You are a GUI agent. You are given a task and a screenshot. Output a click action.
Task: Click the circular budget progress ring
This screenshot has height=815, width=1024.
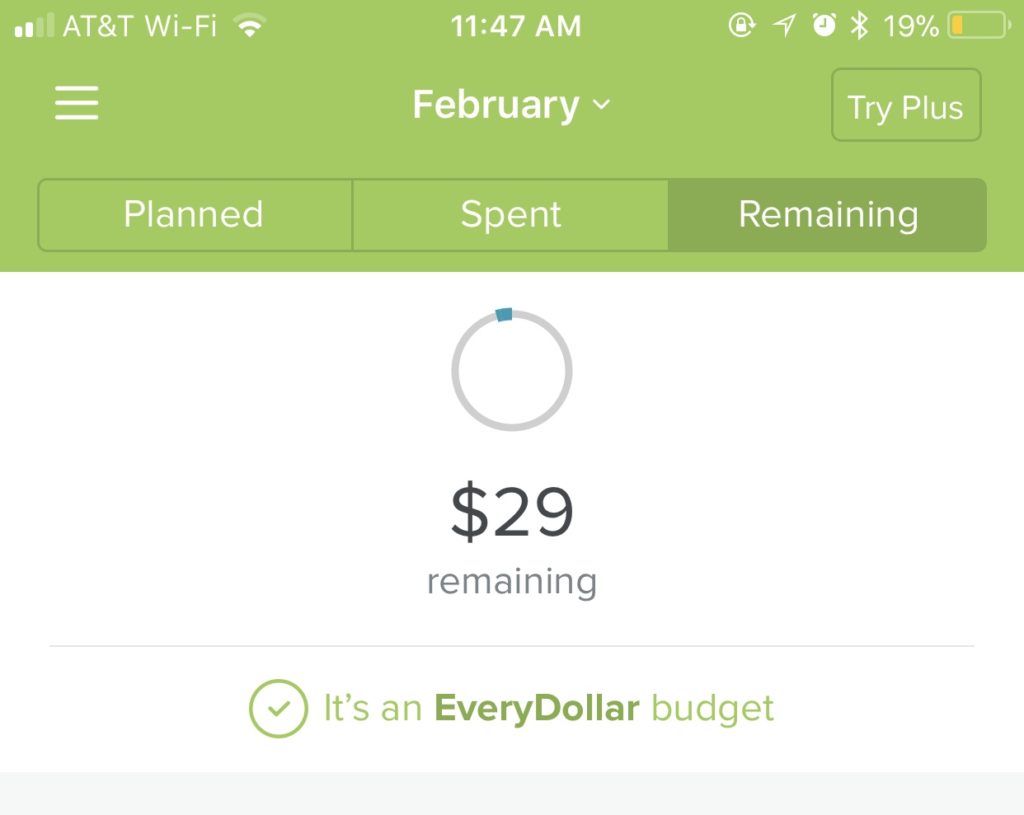click(x=512, y=370)
